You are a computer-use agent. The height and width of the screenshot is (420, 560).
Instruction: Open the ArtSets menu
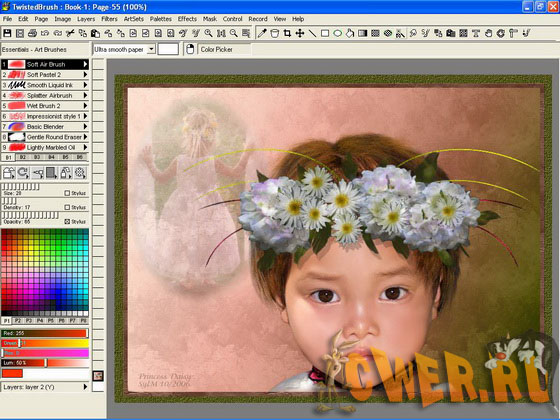[134, 19]
